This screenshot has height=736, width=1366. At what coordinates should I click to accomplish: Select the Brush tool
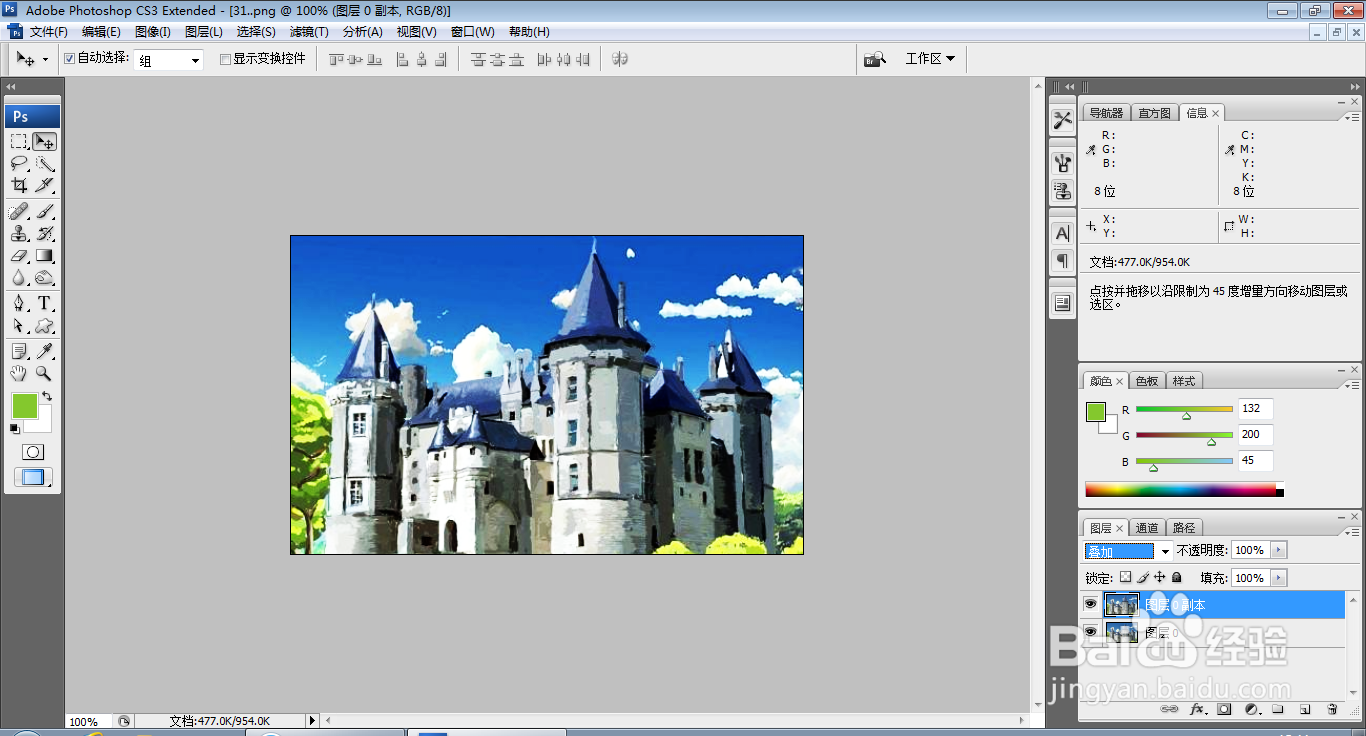(44, 211)
